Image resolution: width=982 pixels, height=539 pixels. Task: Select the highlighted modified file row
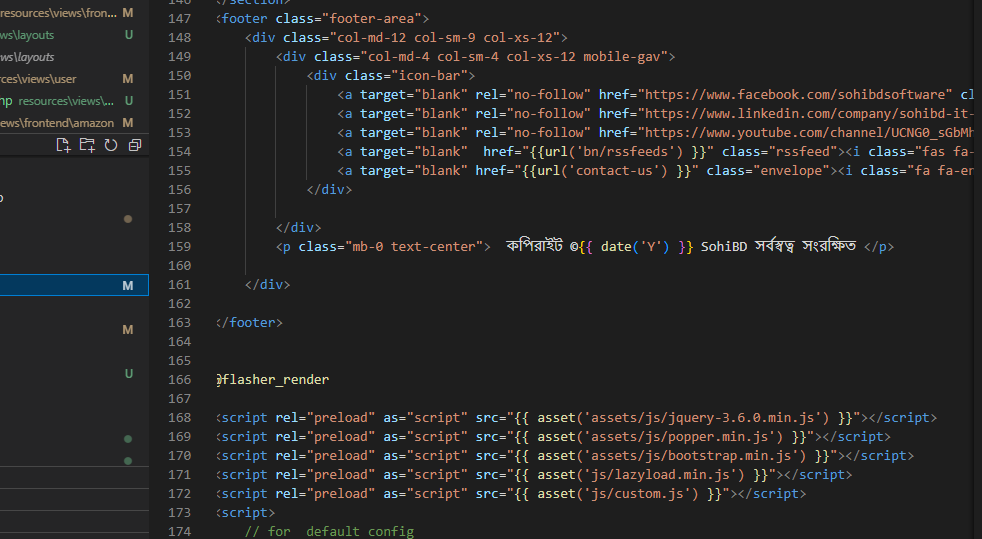coord(74,285)
